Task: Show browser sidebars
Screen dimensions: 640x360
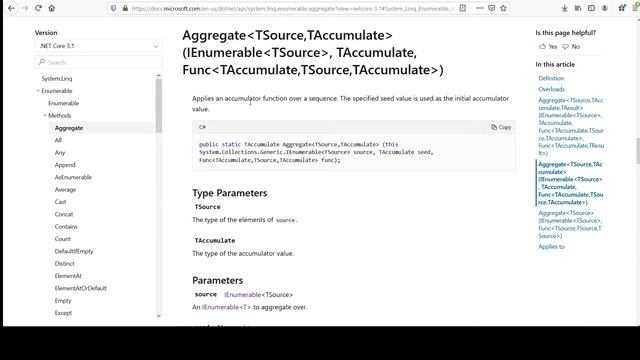Action: pos(591,8)
